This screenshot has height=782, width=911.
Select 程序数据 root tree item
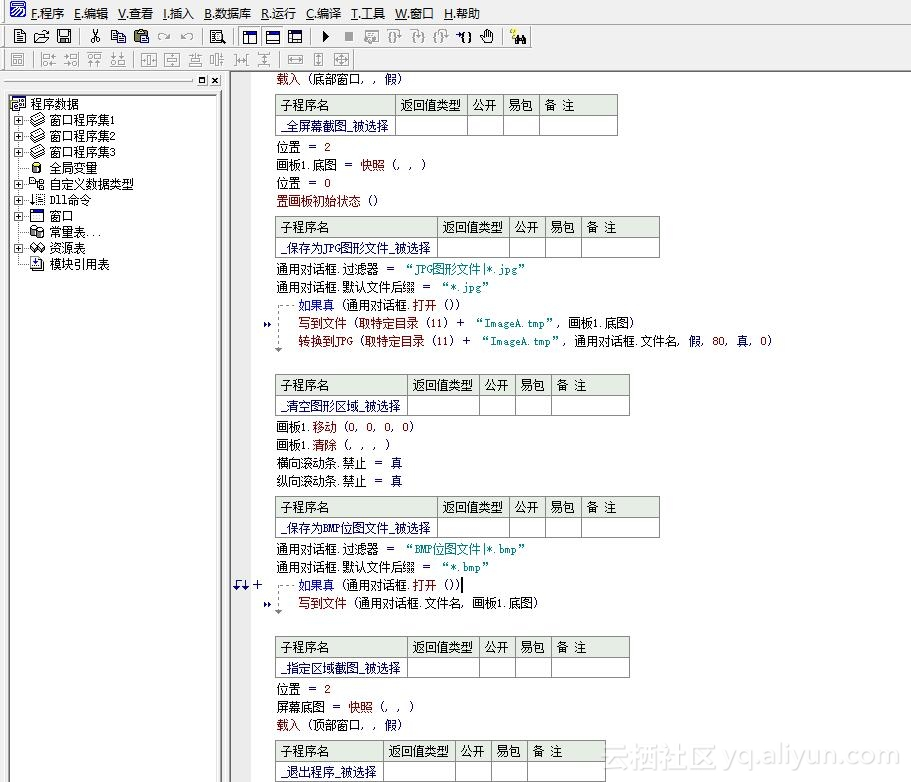[54, 104]
